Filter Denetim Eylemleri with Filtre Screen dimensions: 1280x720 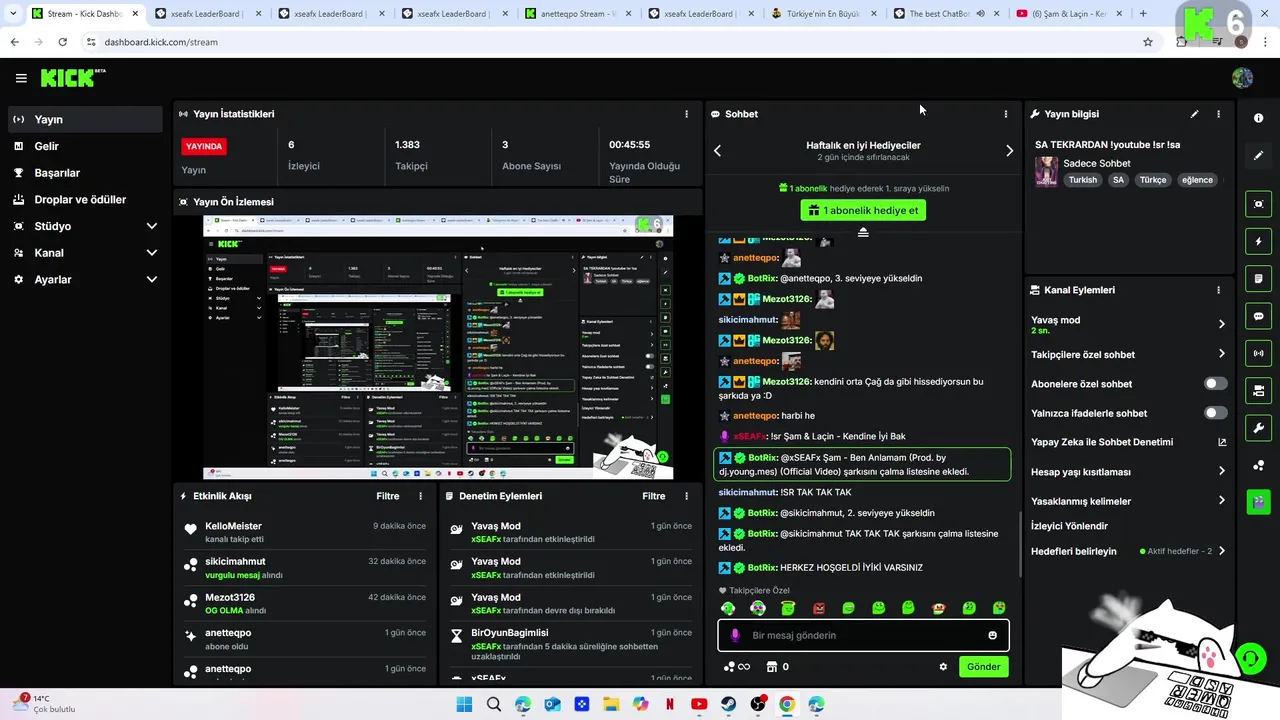pos(654,496)
